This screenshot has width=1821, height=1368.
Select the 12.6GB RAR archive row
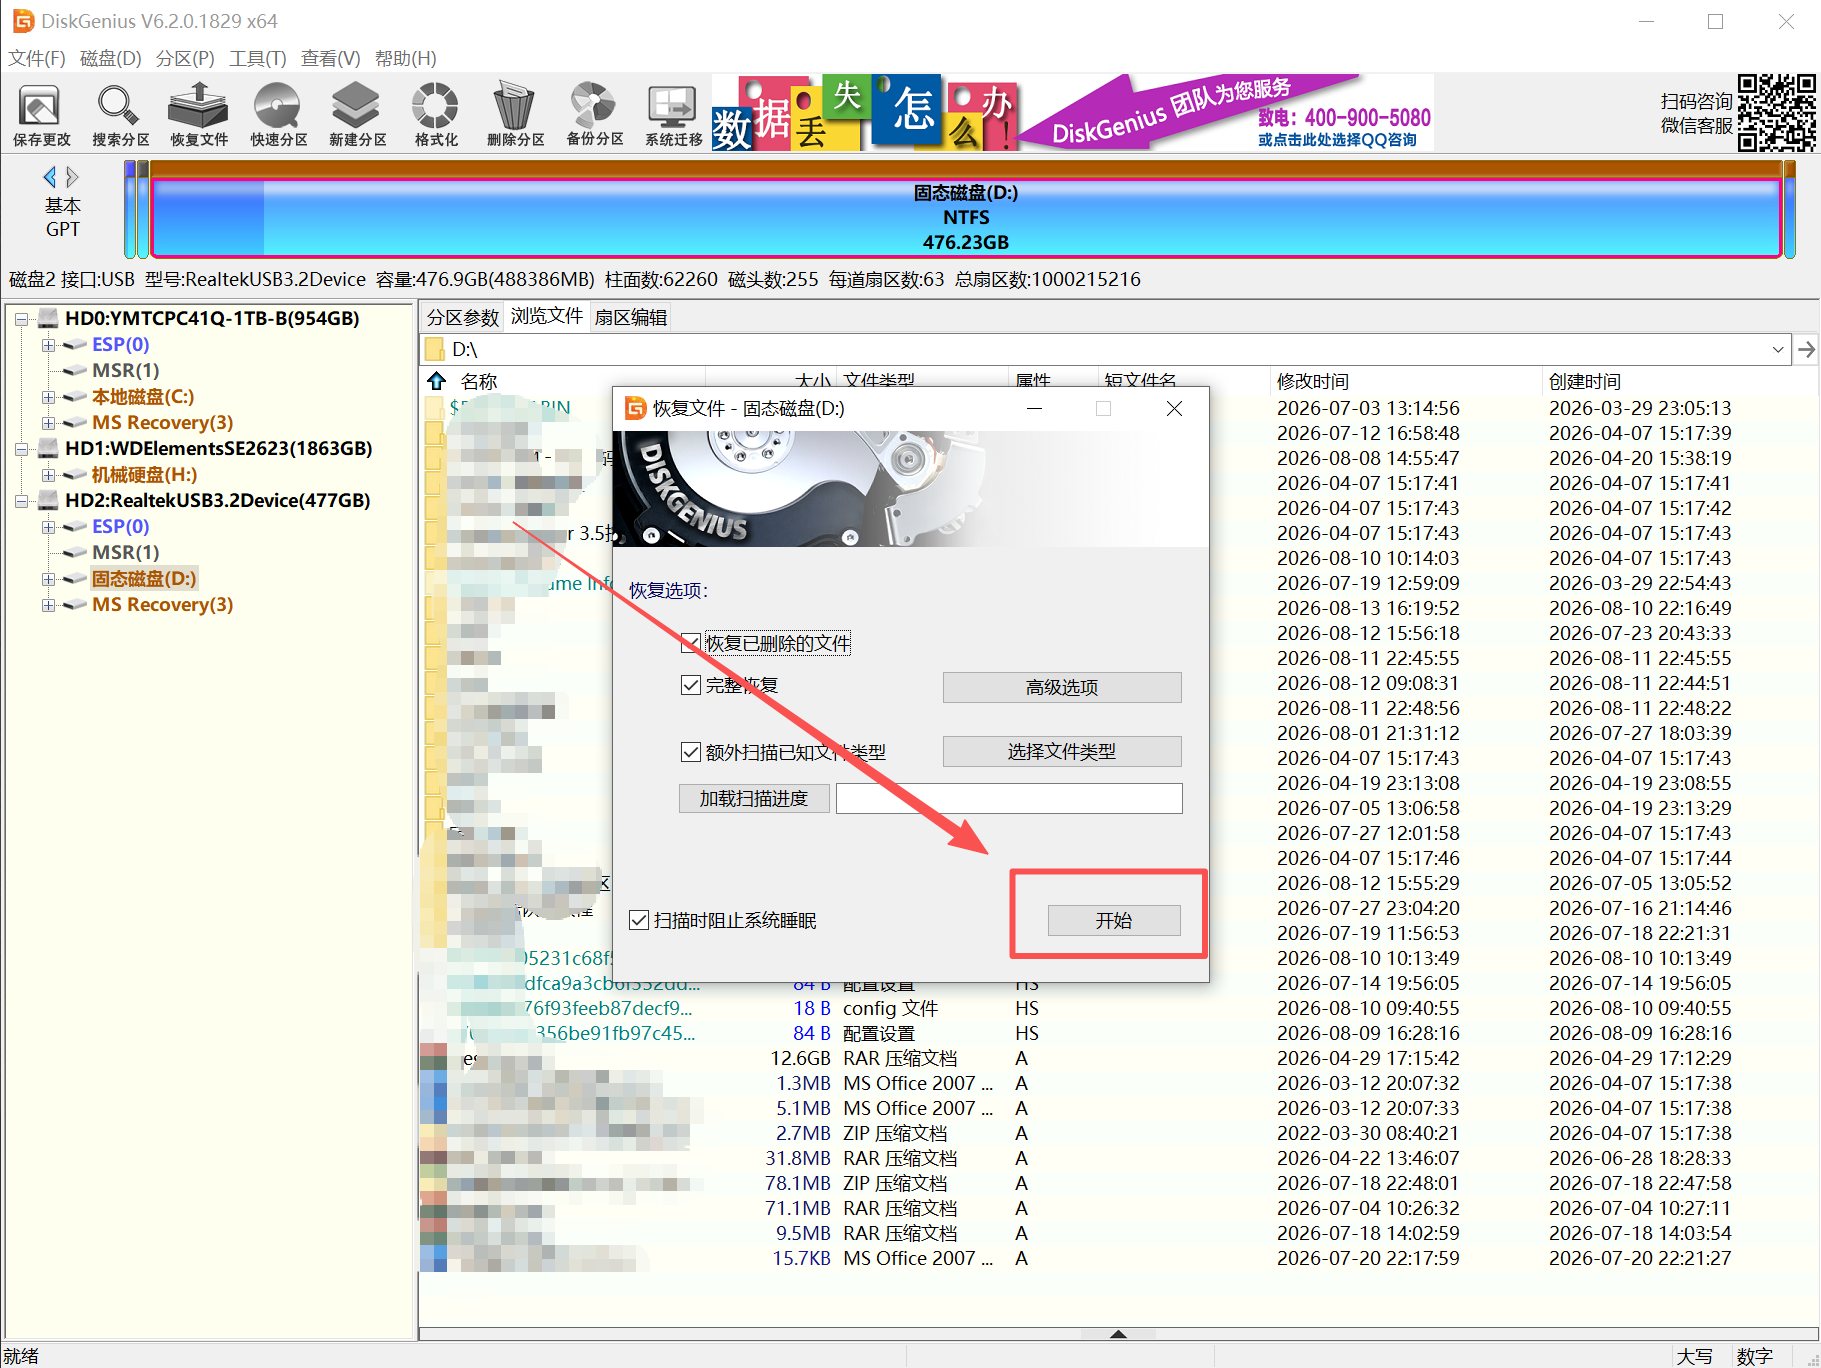[x=1118, y=1058]
